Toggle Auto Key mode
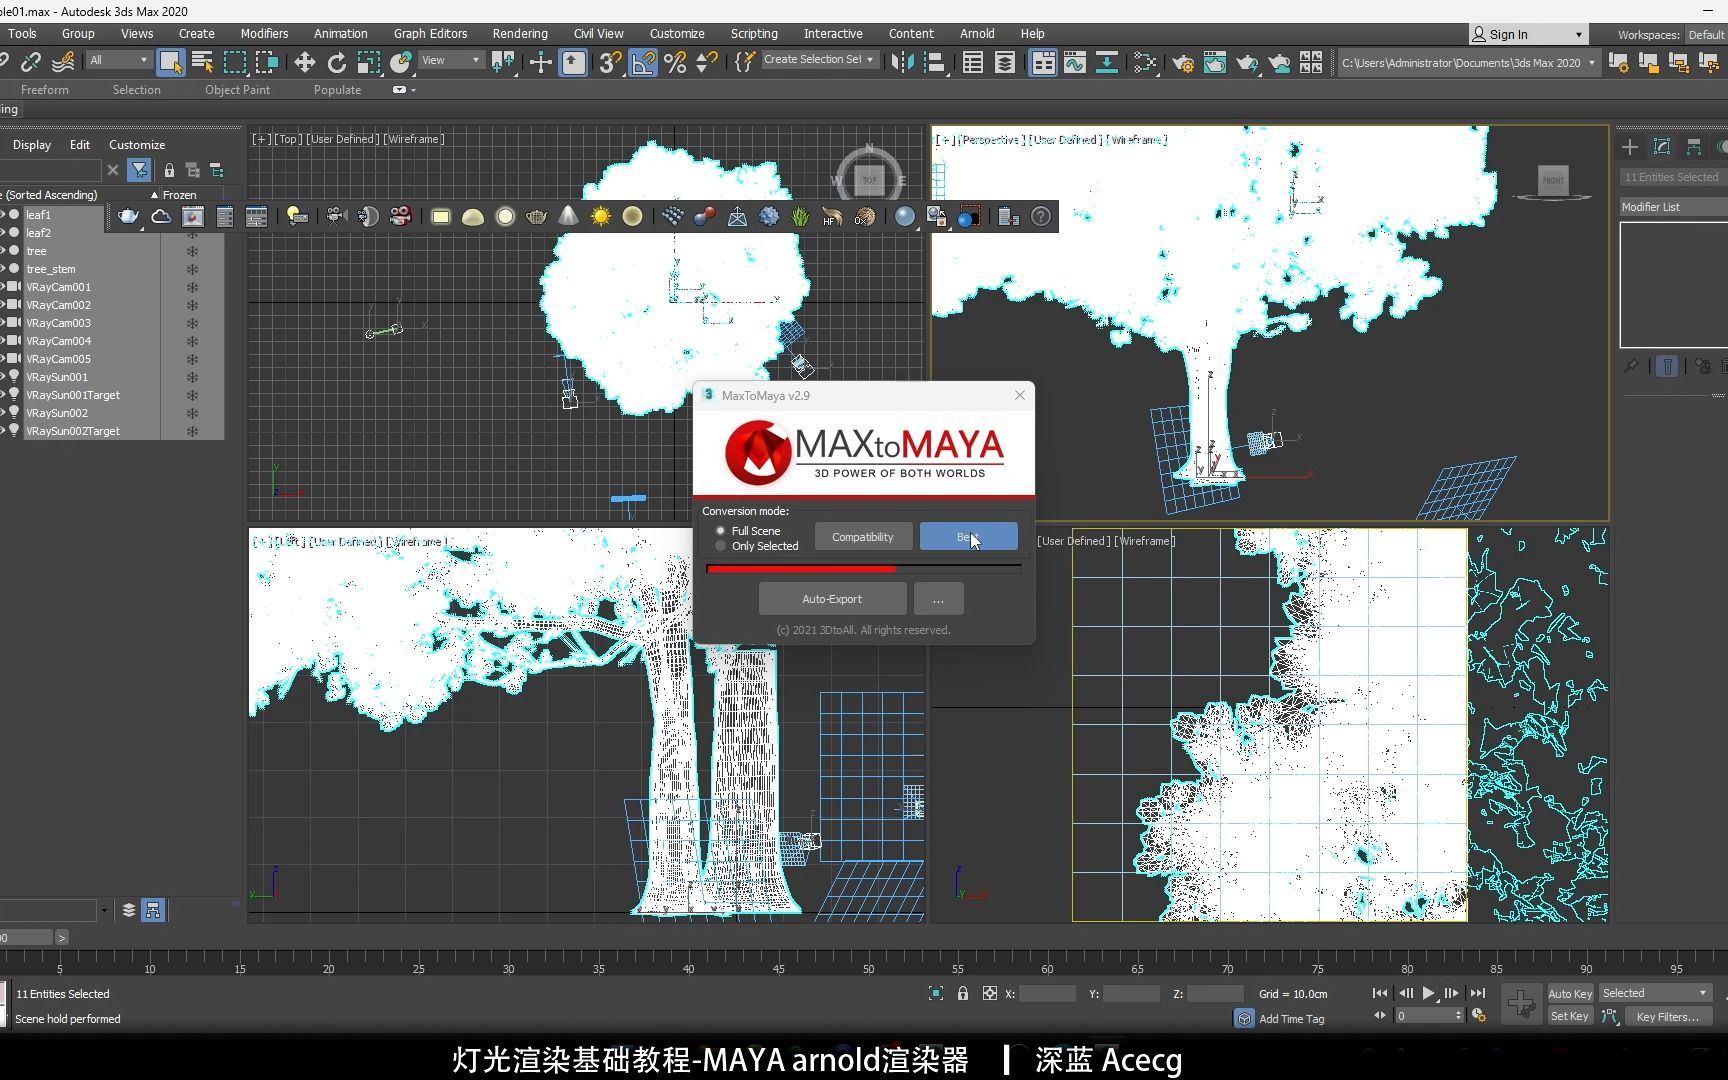Image resolution: width=1728 pixels, height=1080 pixels. (1570, 993)
